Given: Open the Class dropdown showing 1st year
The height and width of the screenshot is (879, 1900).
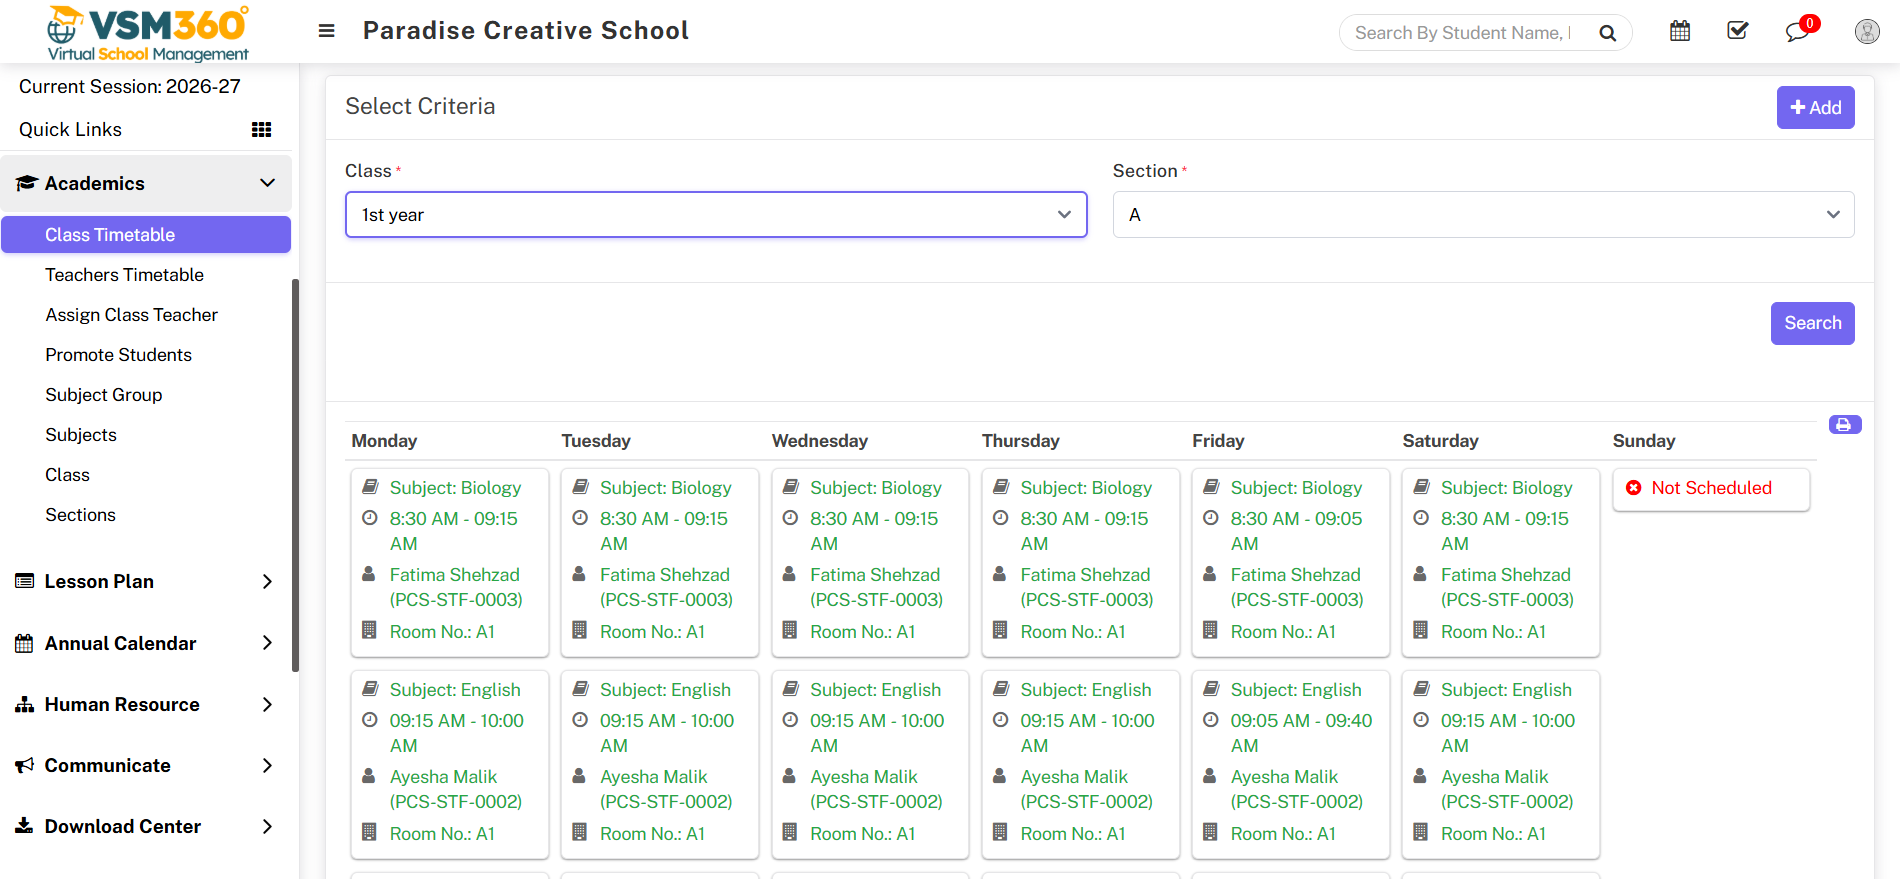Looking at the screenshot, I should tap(716, 215).
